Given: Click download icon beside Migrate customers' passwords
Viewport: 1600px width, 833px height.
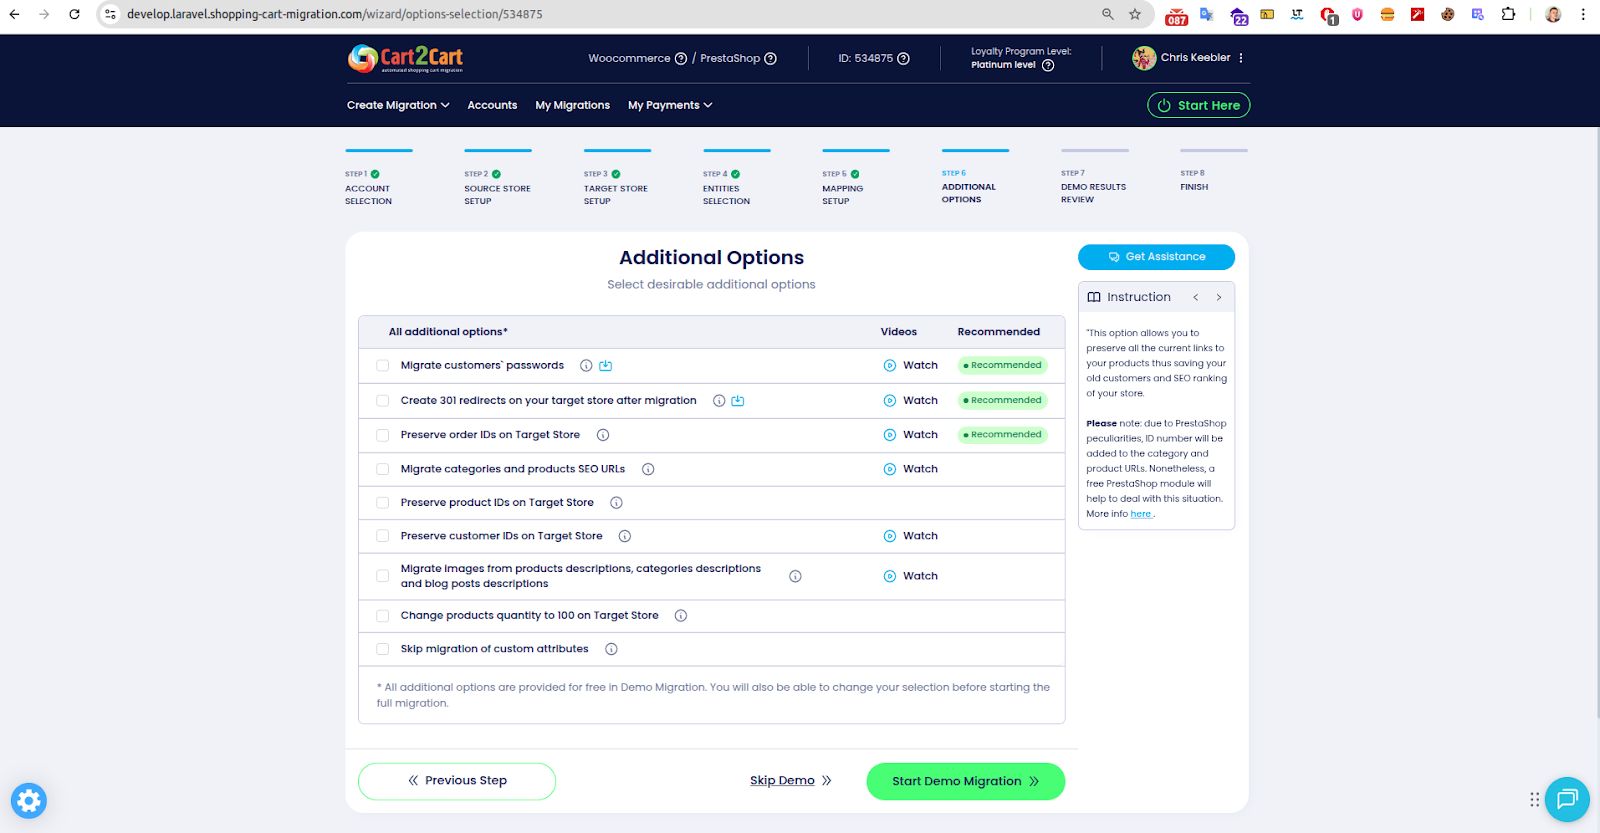Looking at the screenshot, I should (x=605, y=366).
